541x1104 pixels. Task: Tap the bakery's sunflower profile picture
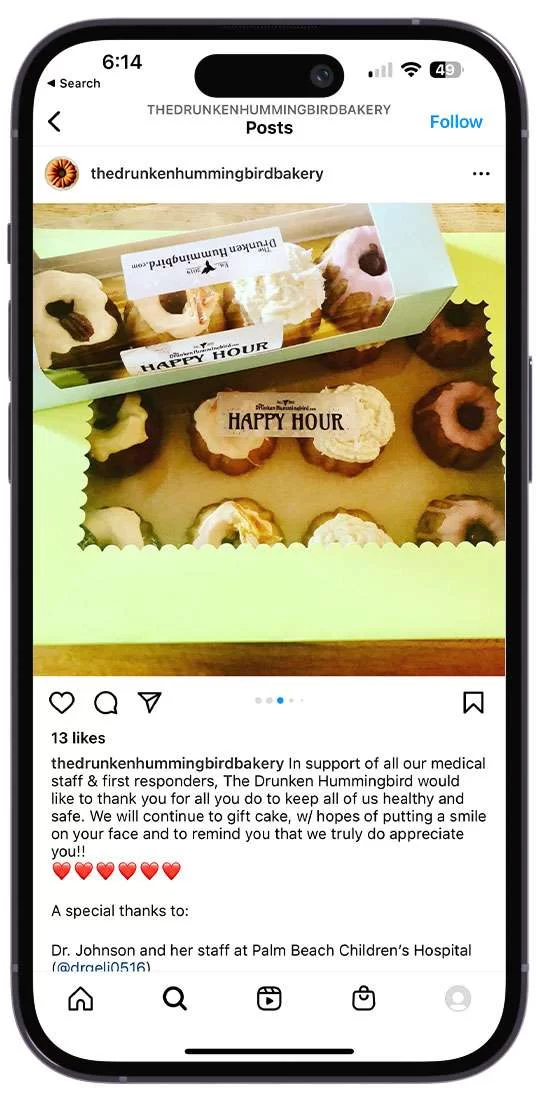62,173
